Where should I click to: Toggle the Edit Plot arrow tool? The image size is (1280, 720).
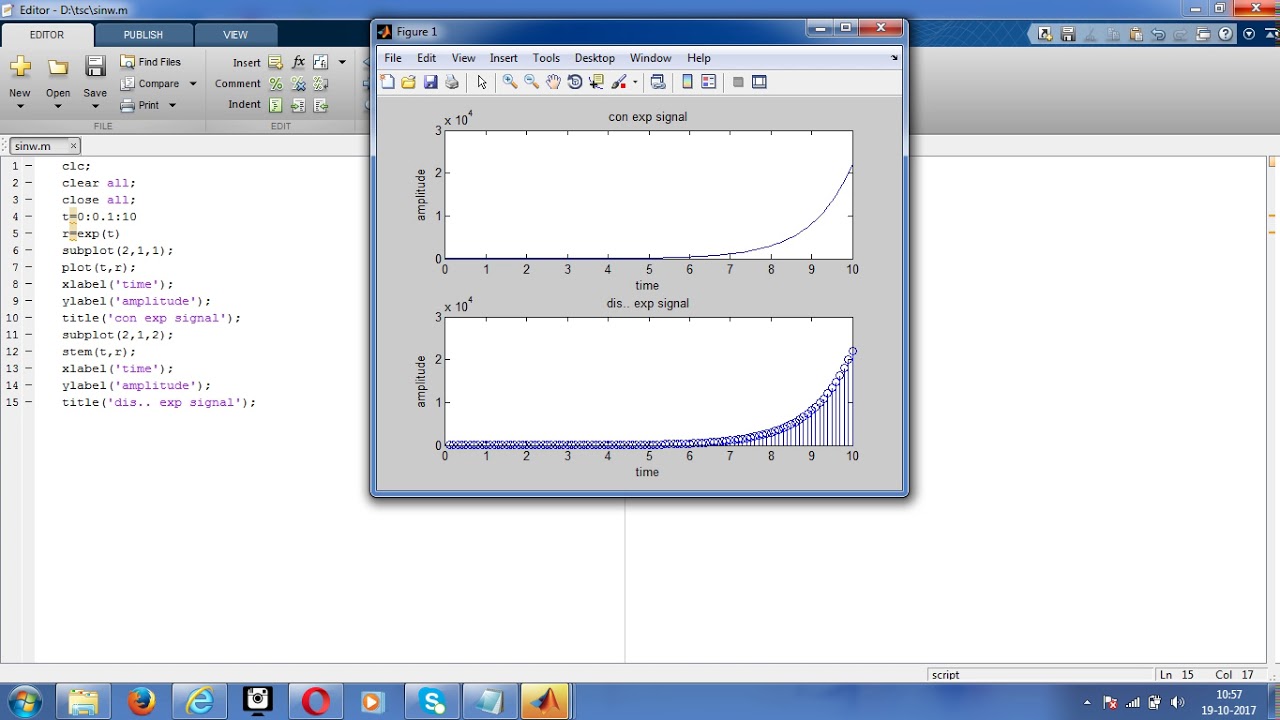click(x=481, y=82)
